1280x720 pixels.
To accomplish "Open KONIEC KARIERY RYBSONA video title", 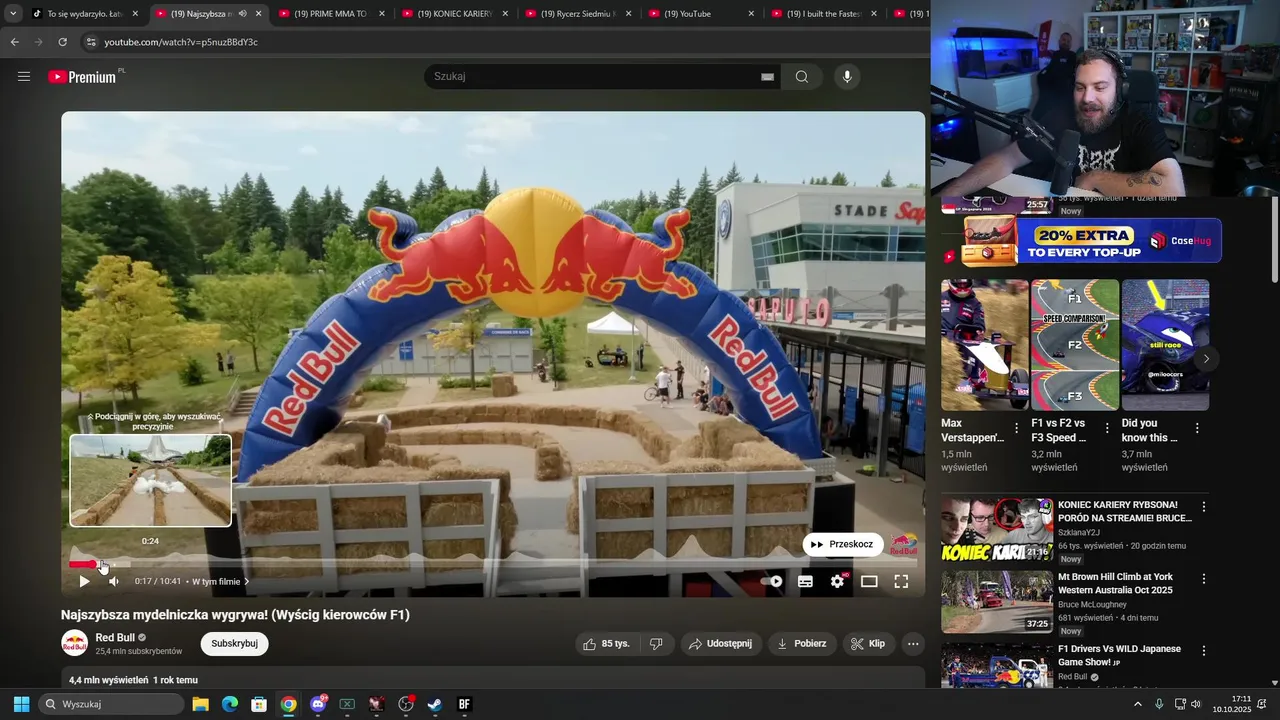I will [x=1125, y=511].
